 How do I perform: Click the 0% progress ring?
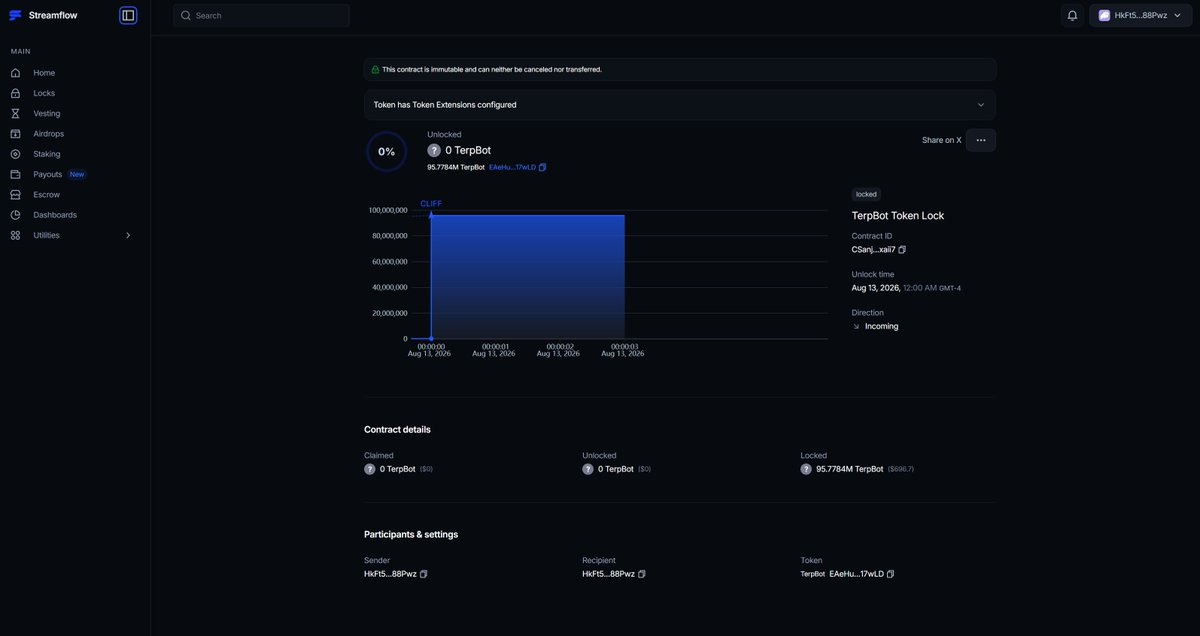tap(386, 152)
